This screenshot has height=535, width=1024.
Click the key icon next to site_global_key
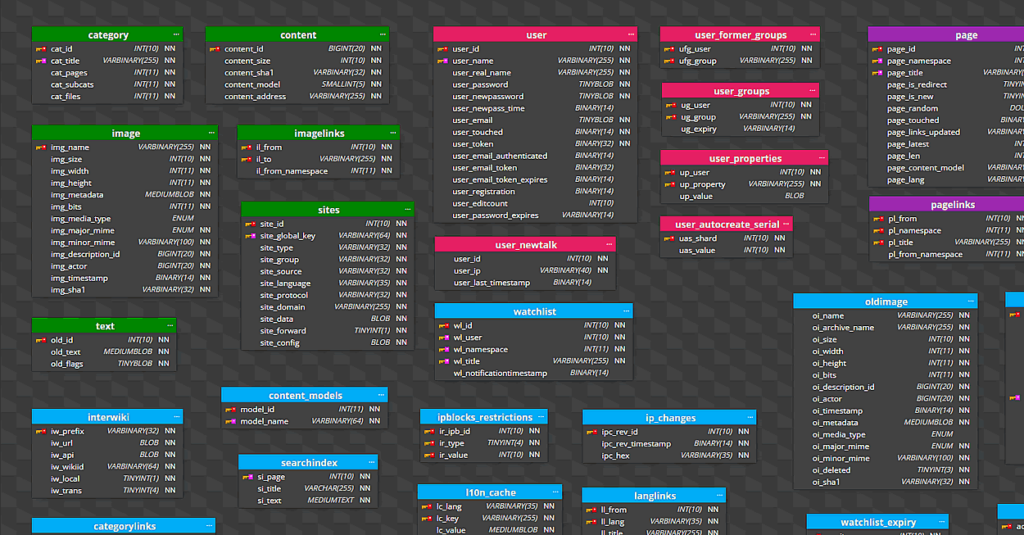click(250, 236)
